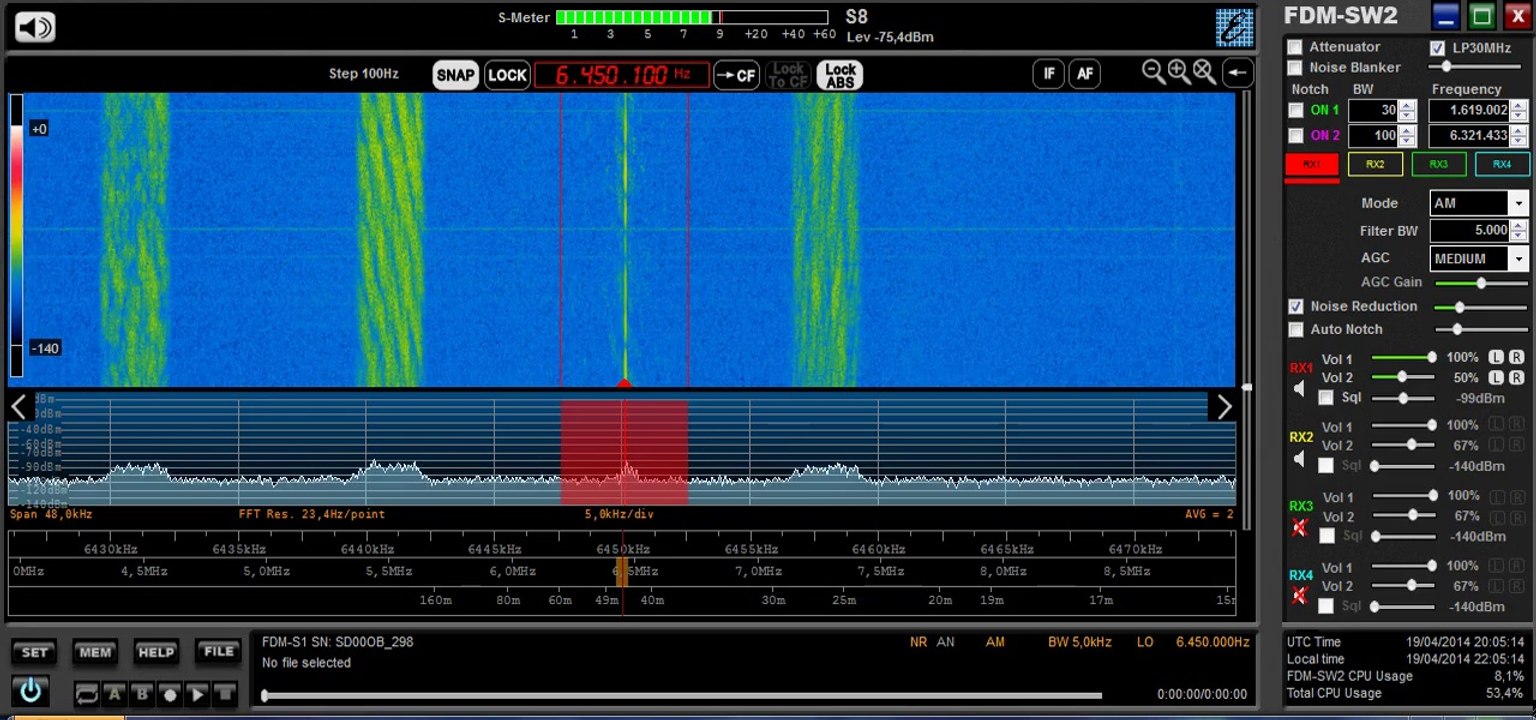The width and height of the screenshot is (1536, 720).
Task: Step the Notch 2 frequency 6.321.433 spinner
Action: tap(1519, 135)
